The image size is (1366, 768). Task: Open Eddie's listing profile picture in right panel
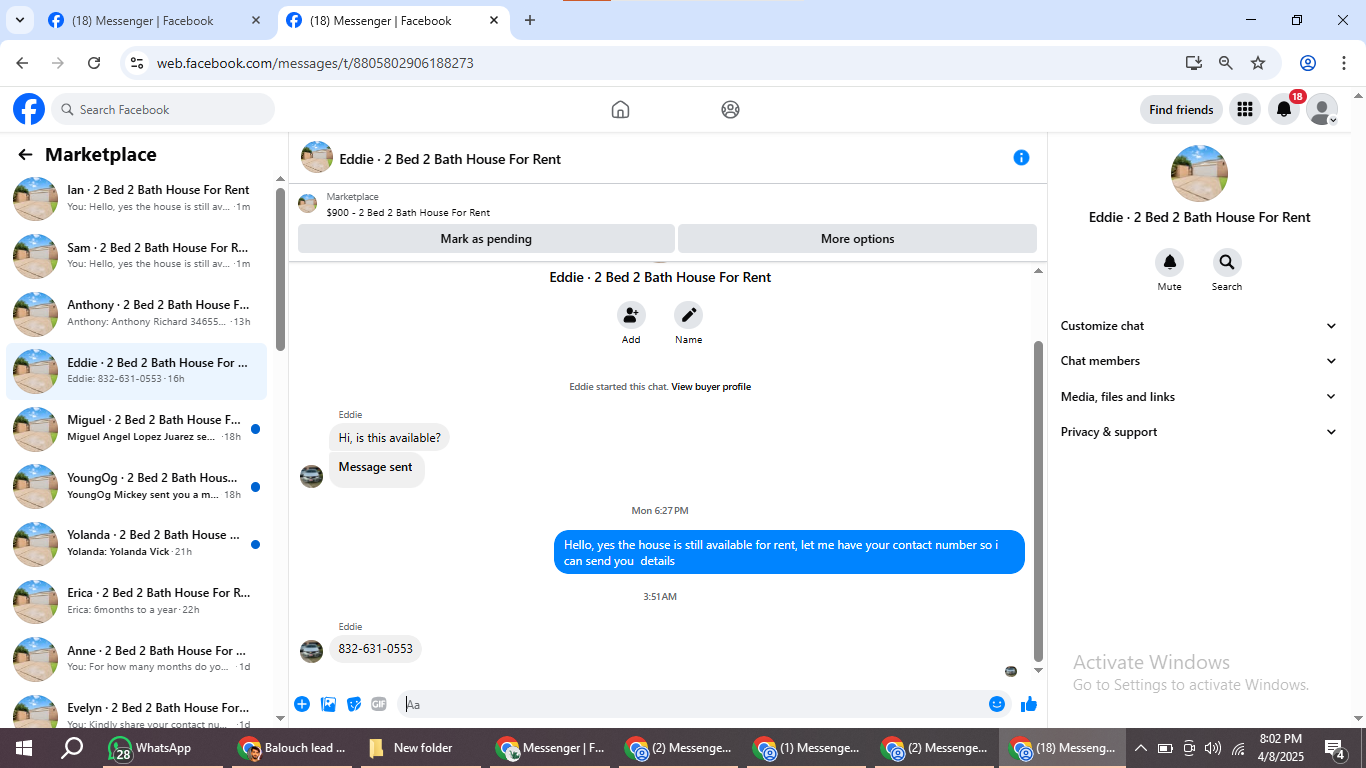[x=1199, y=174]
